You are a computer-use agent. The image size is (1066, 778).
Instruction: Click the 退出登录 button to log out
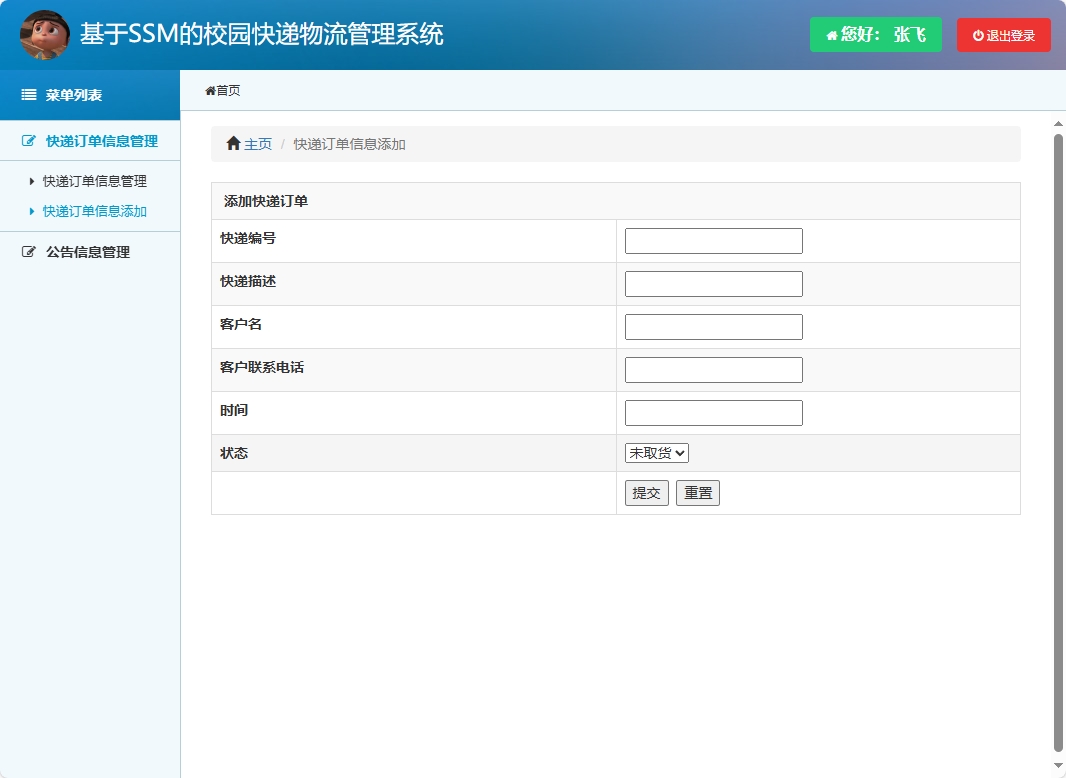coord(1003,34)
